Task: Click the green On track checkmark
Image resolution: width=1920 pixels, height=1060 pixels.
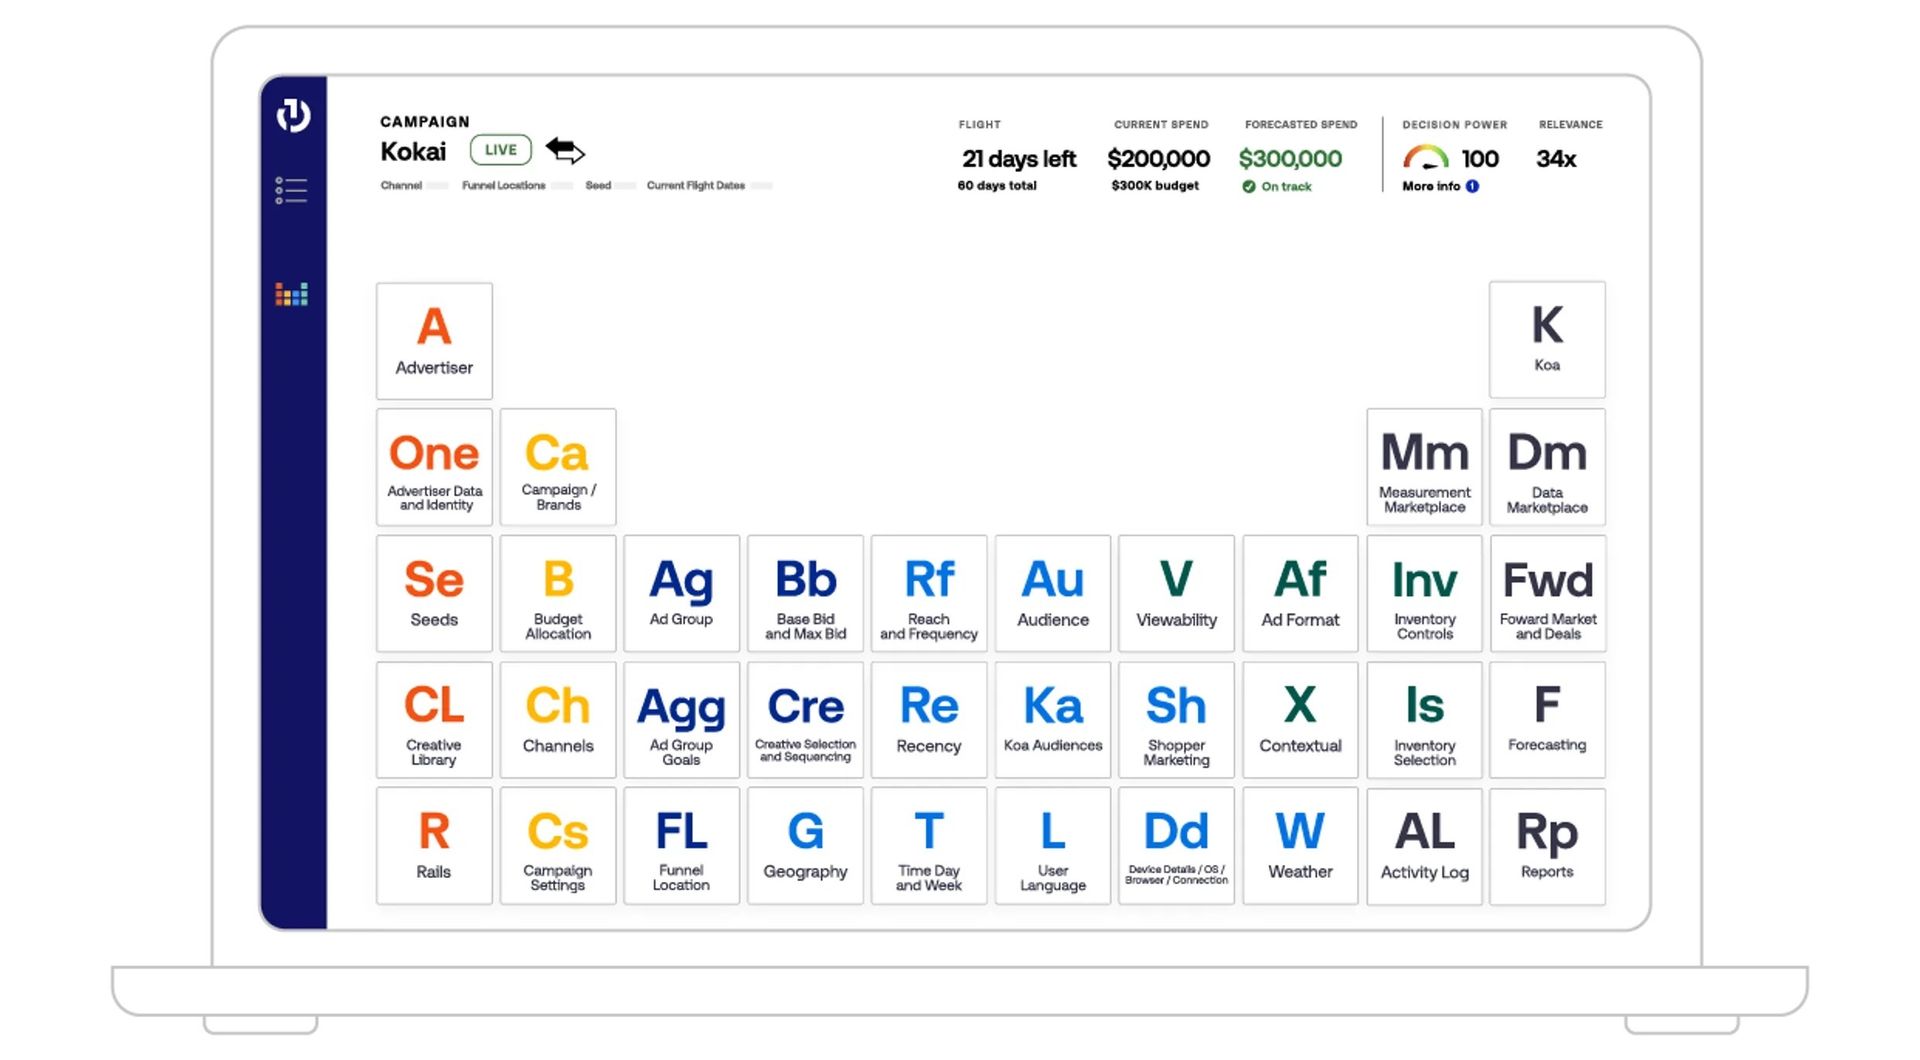Action: point(1249,187)
